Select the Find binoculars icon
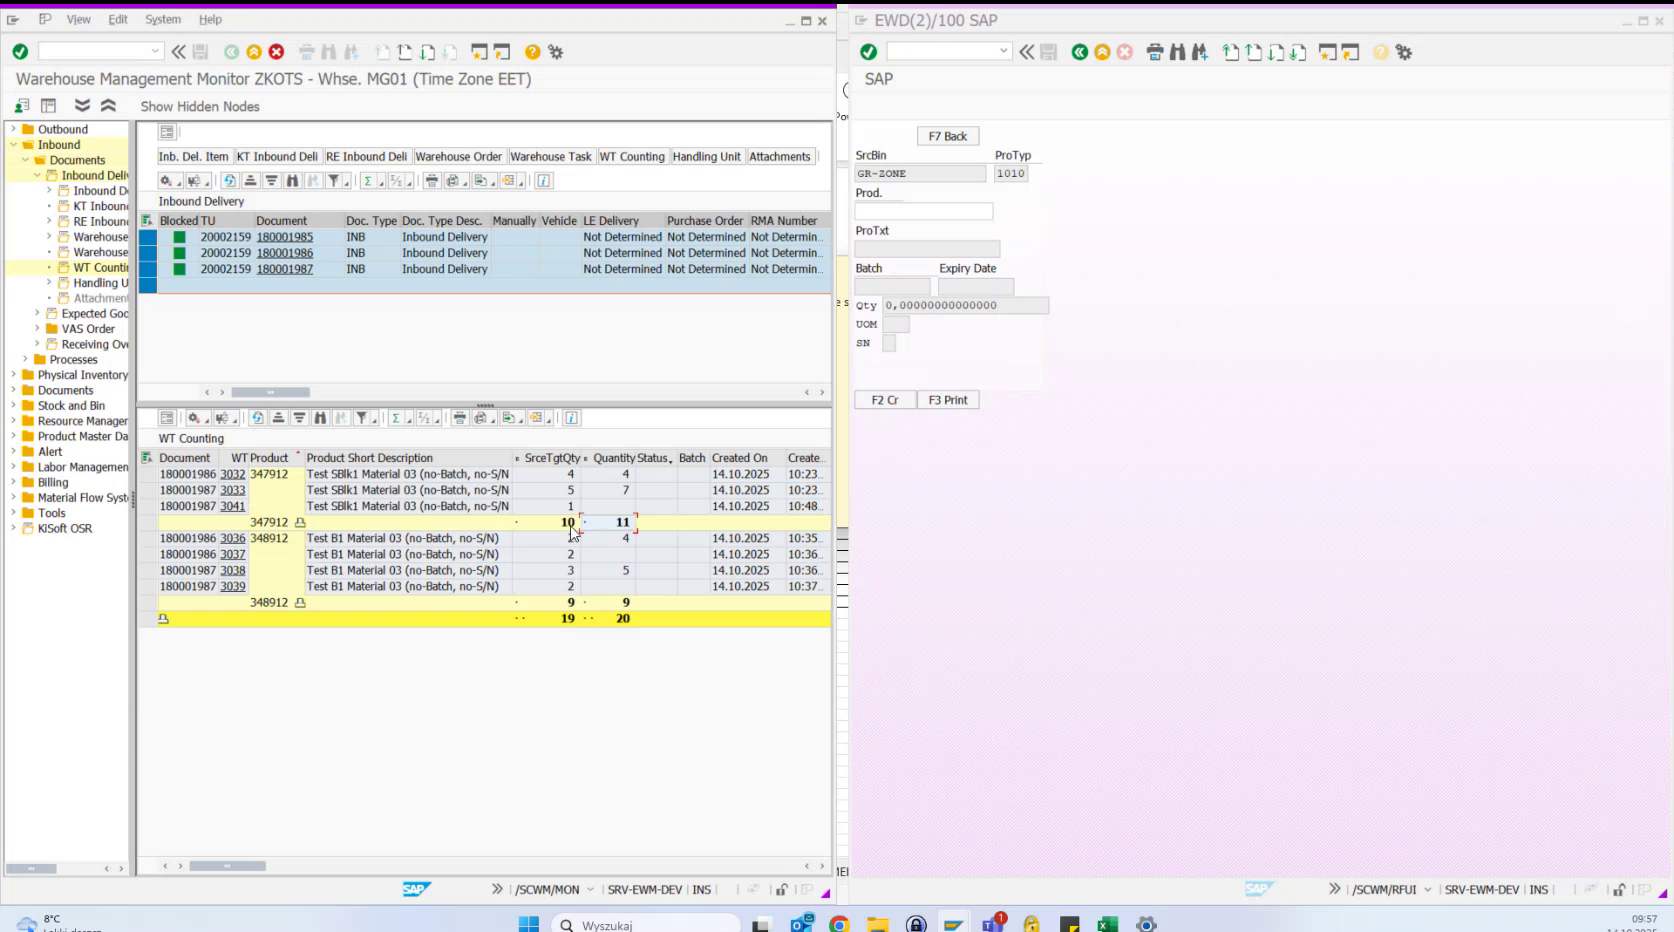Screen dimensions: 1674x932 point(328,52)
